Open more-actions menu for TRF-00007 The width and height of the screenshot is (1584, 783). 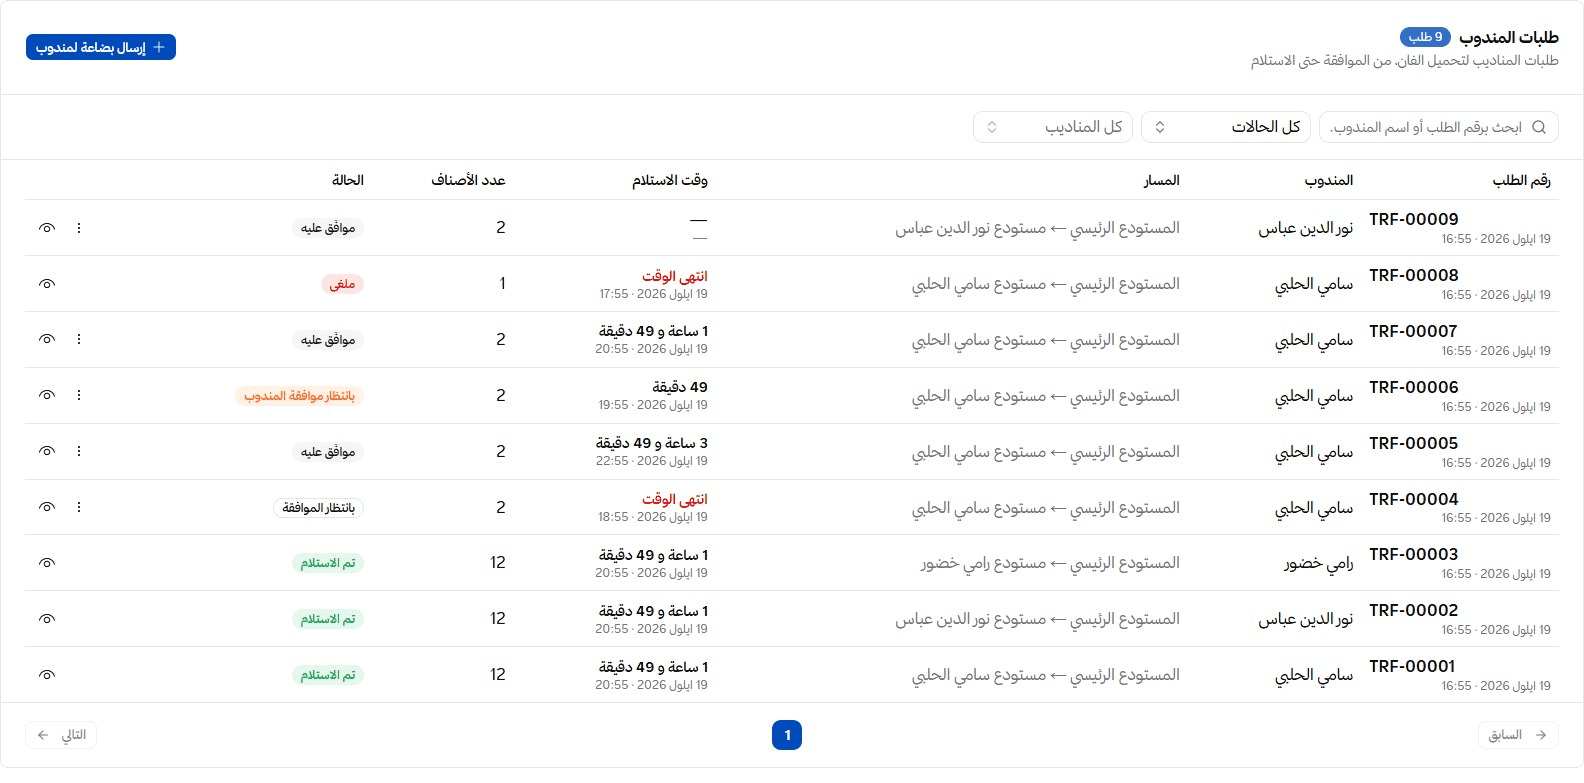(x=79, y=339)
